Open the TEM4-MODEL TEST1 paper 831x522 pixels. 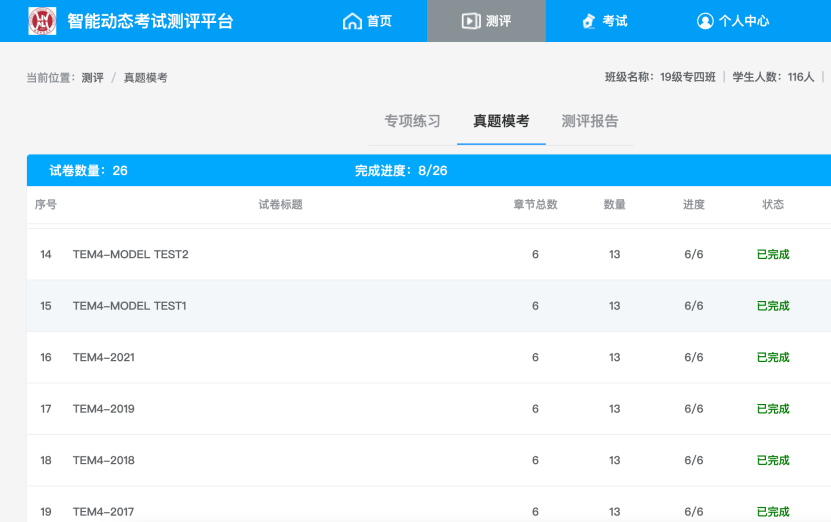[129, 306]
